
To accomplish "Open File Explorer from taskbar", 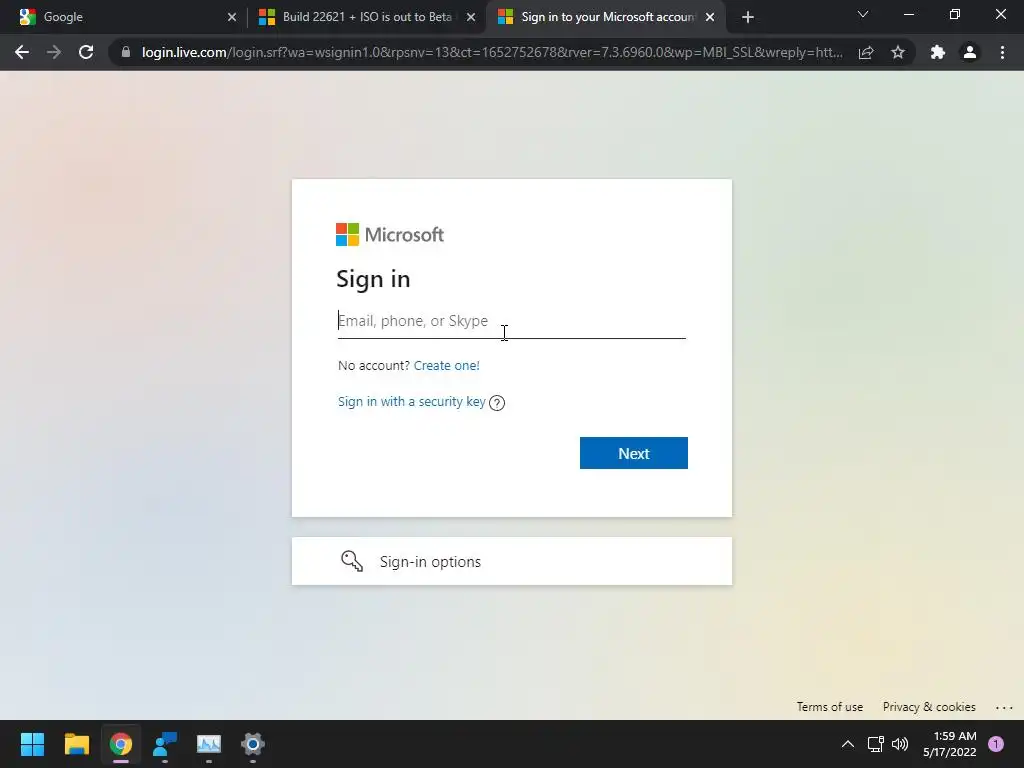I will coord(76,744).
